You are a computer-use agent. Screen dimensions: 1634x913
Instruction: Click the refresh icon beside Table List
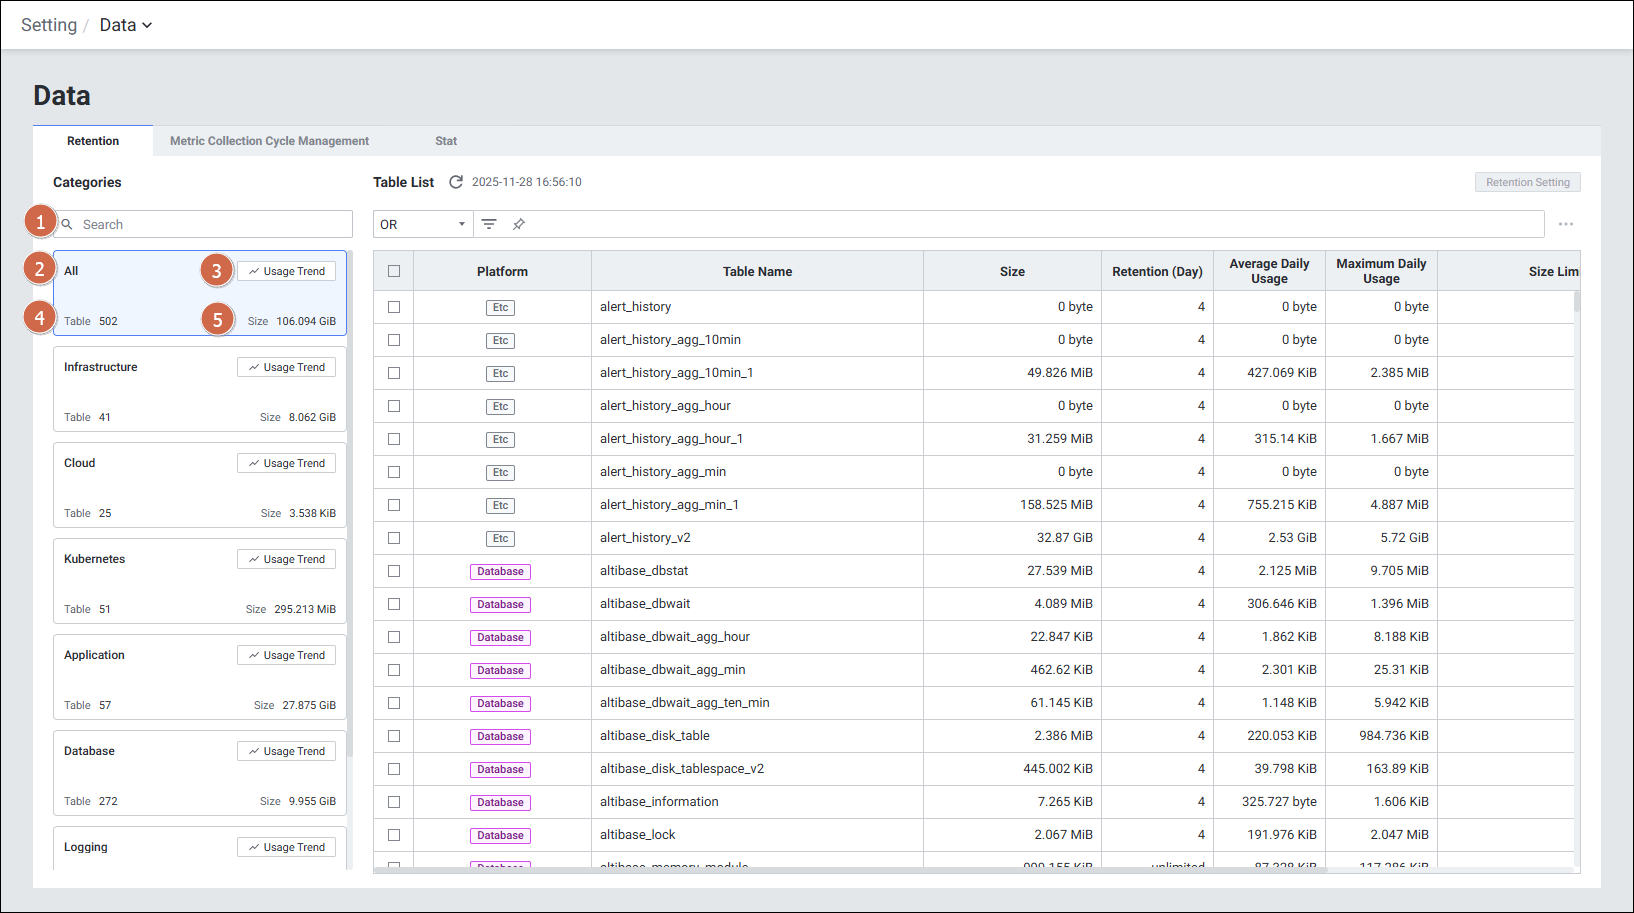[456, 182]
